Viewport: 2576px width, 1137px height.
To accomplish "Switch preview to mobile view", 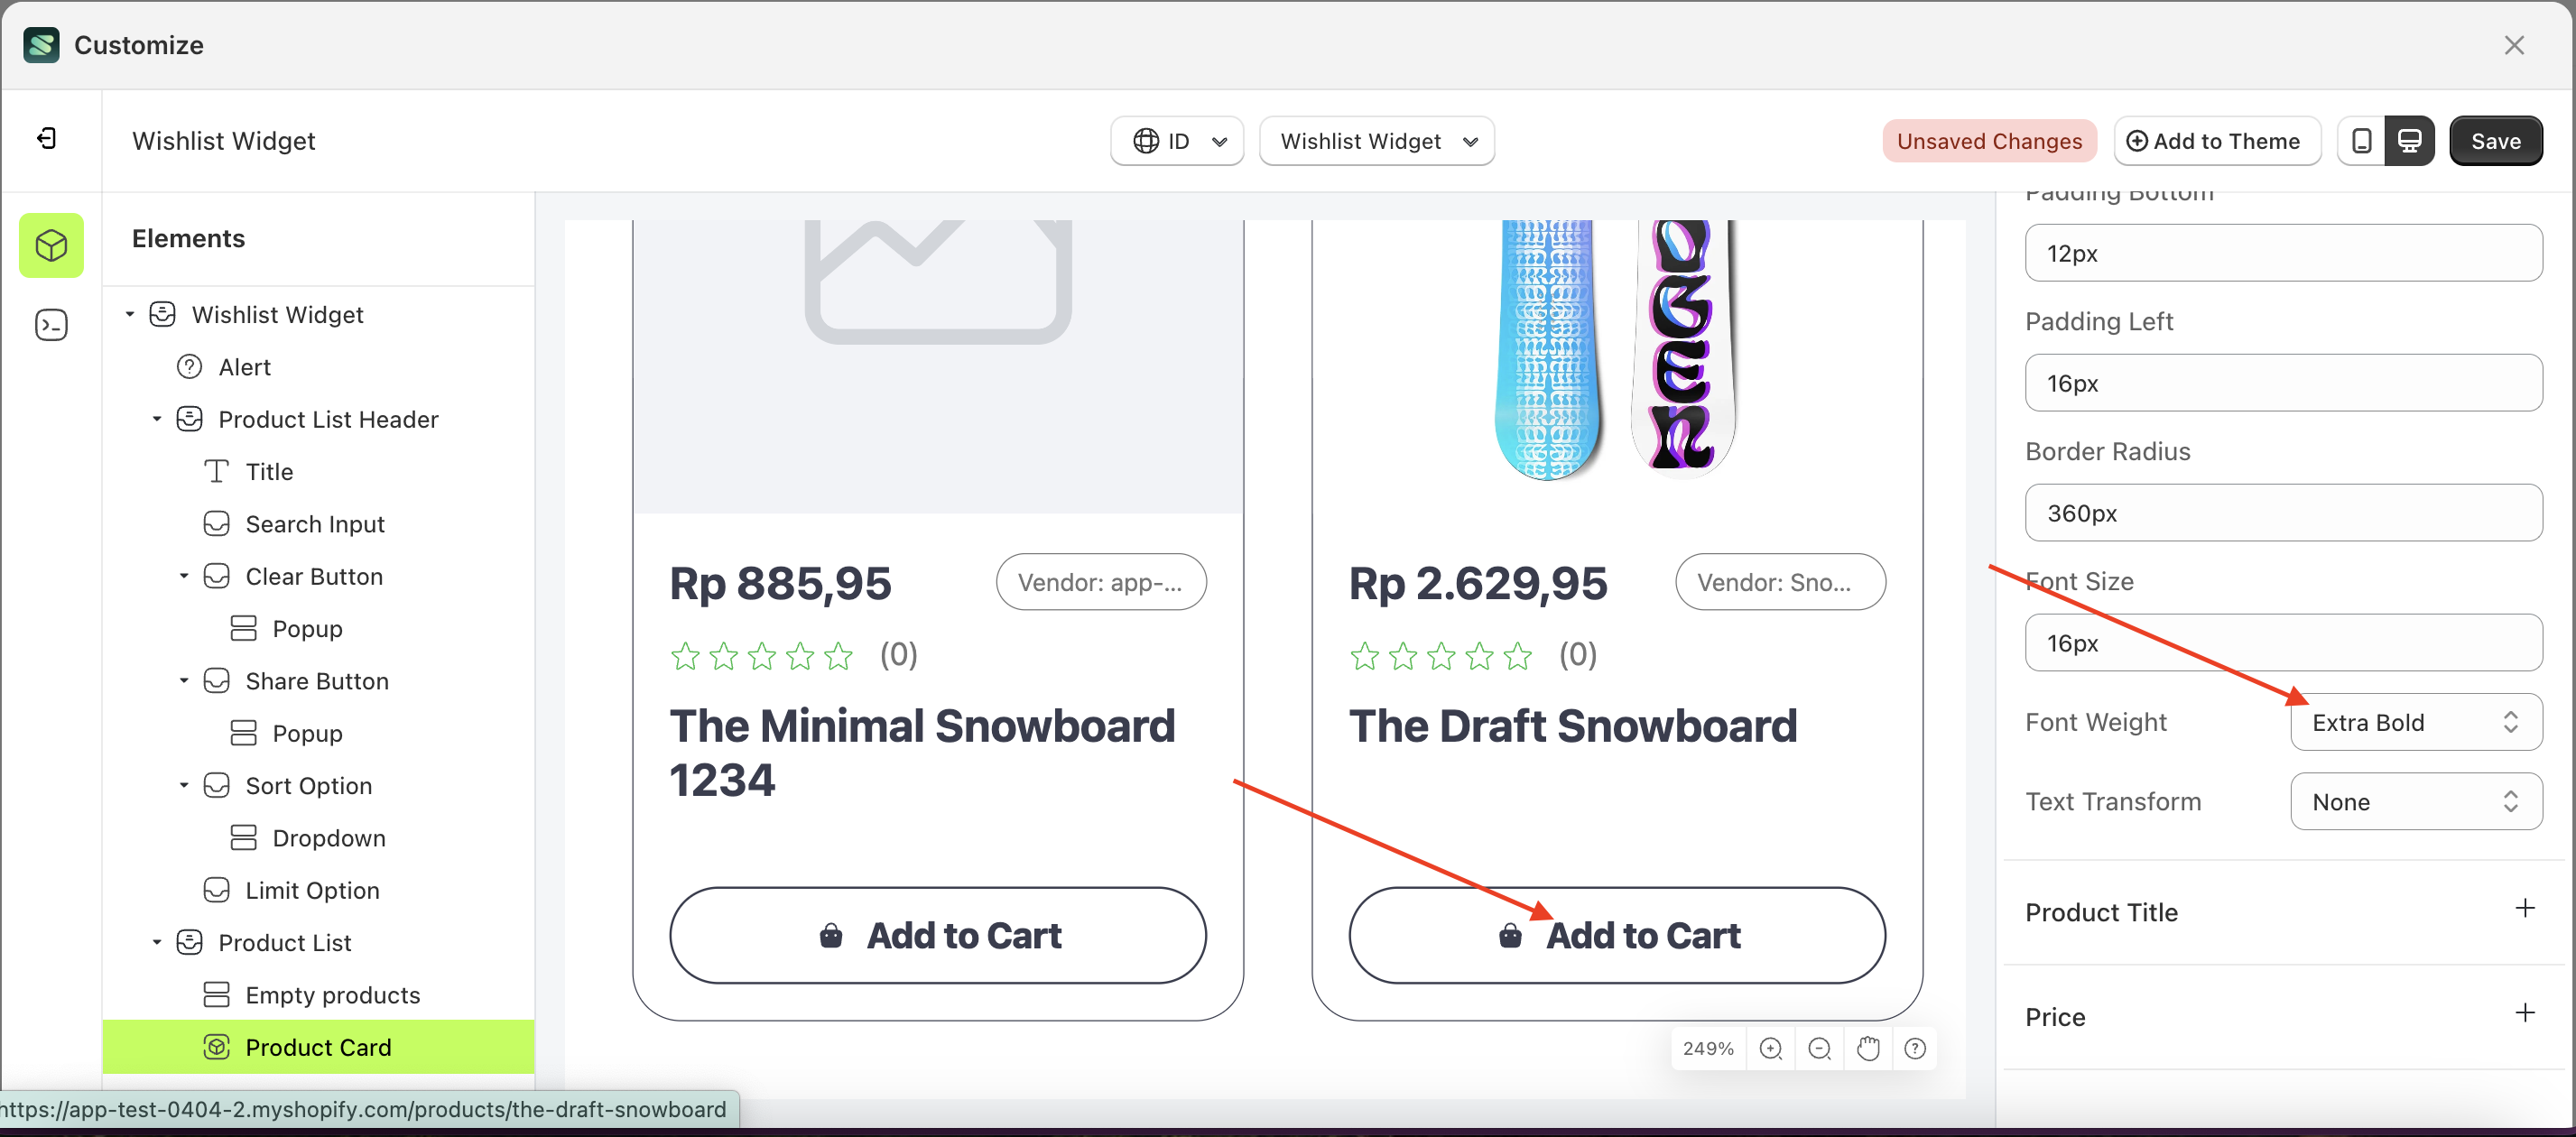I will click(x=2361, y=140).
